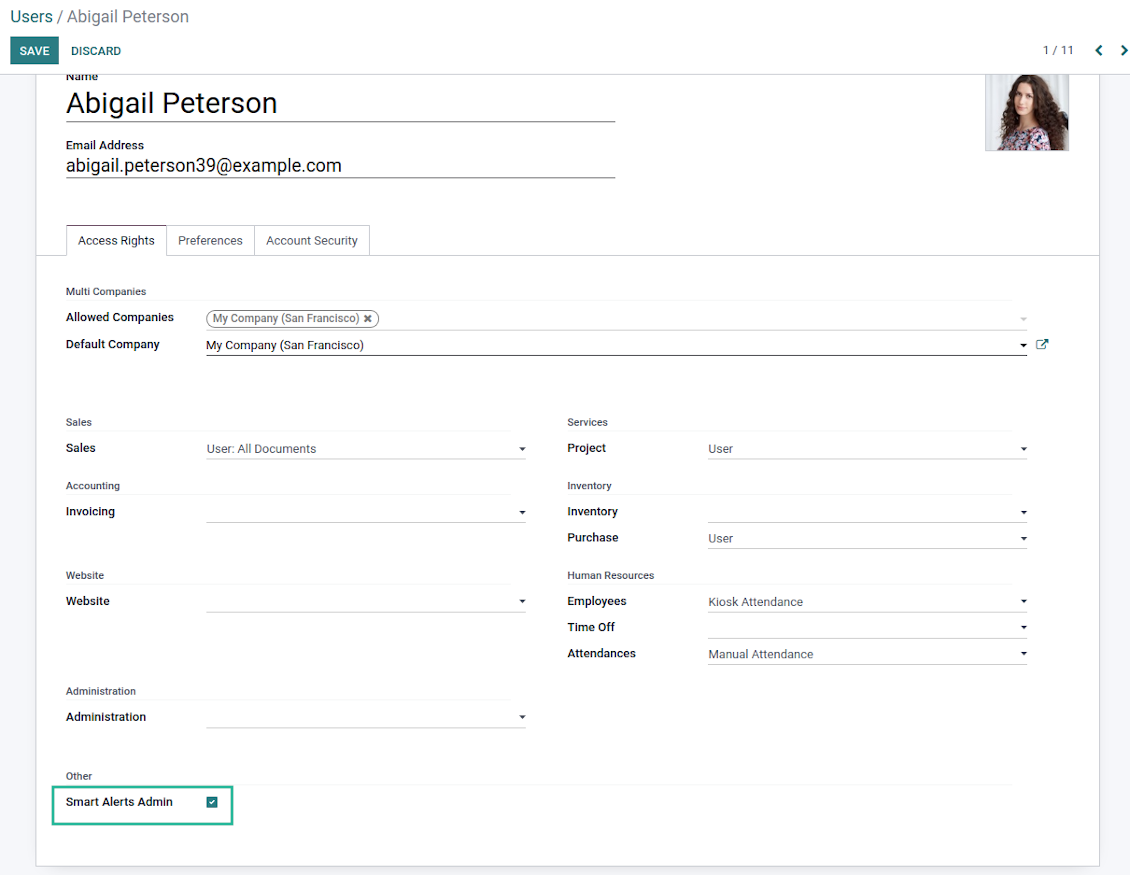Click the Email Address input field
1130x875 pixels.
tap(340, 166)
